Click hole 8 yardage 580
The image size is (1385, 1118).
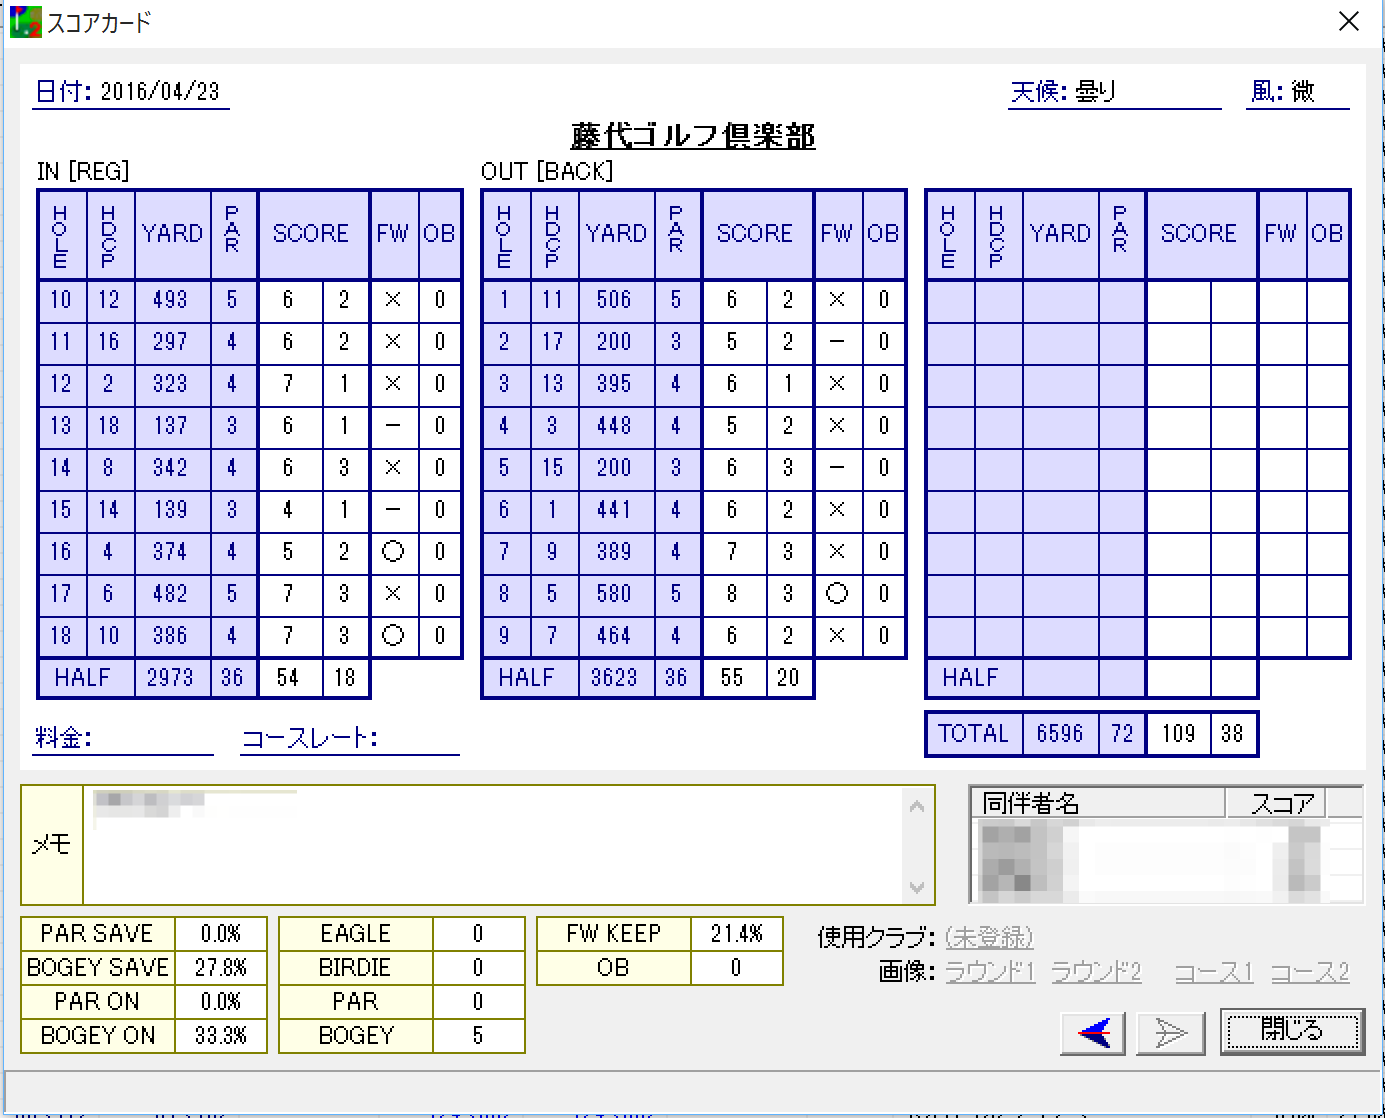pyautogui.click(x=614, y=594)
